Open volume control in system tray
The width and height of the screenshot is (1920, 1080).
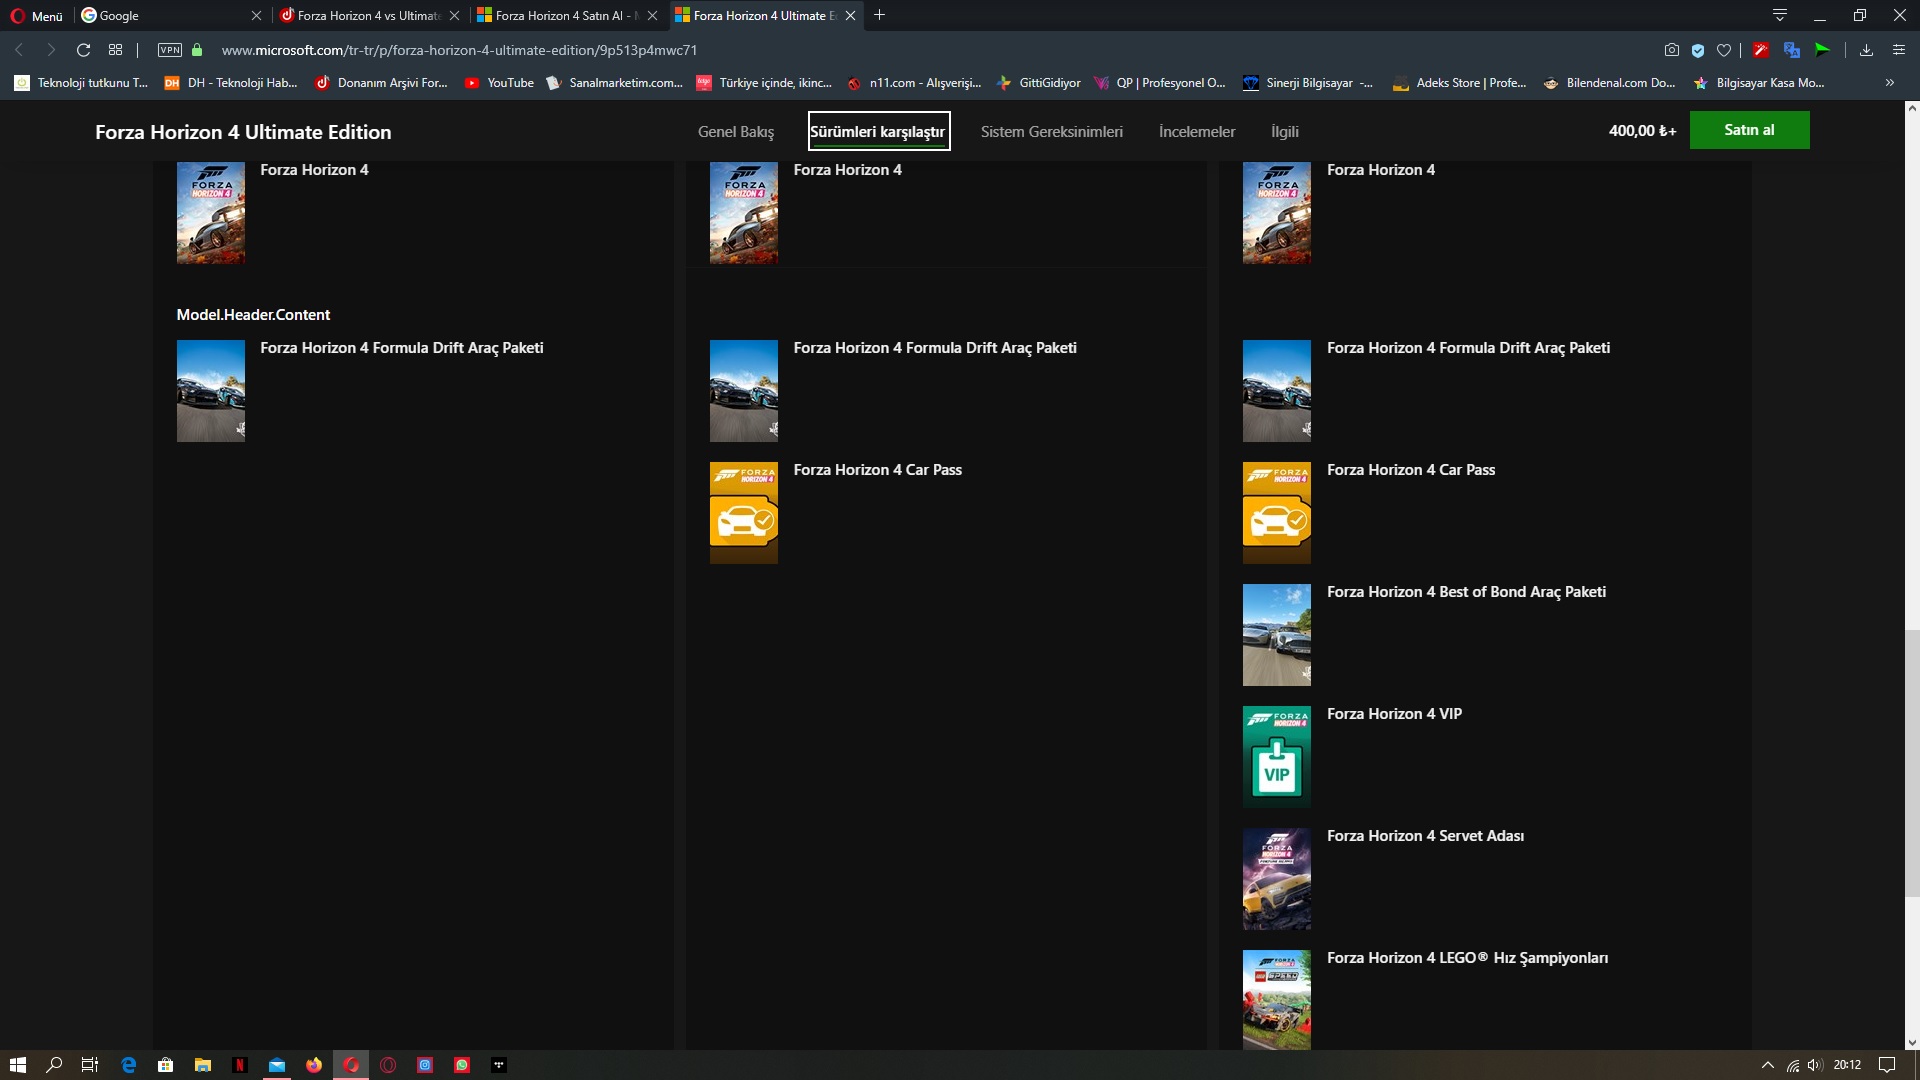pos(1815,1065)
